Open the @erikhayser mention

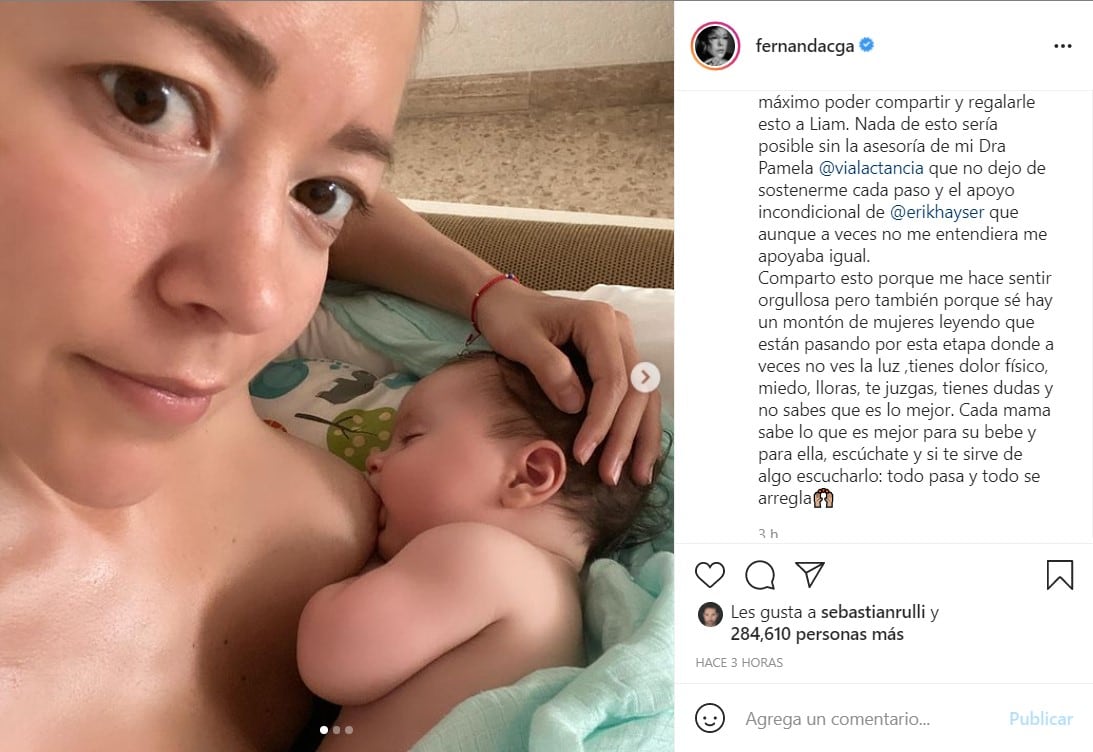tap(937, 212)
